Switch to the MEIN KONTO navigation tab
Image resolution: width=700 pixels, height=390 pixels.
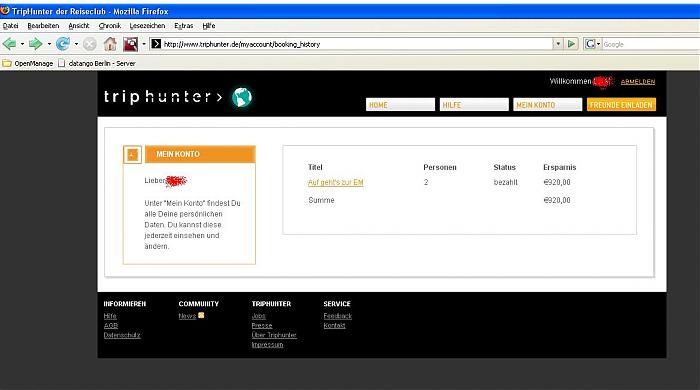[x=547, y=105]
